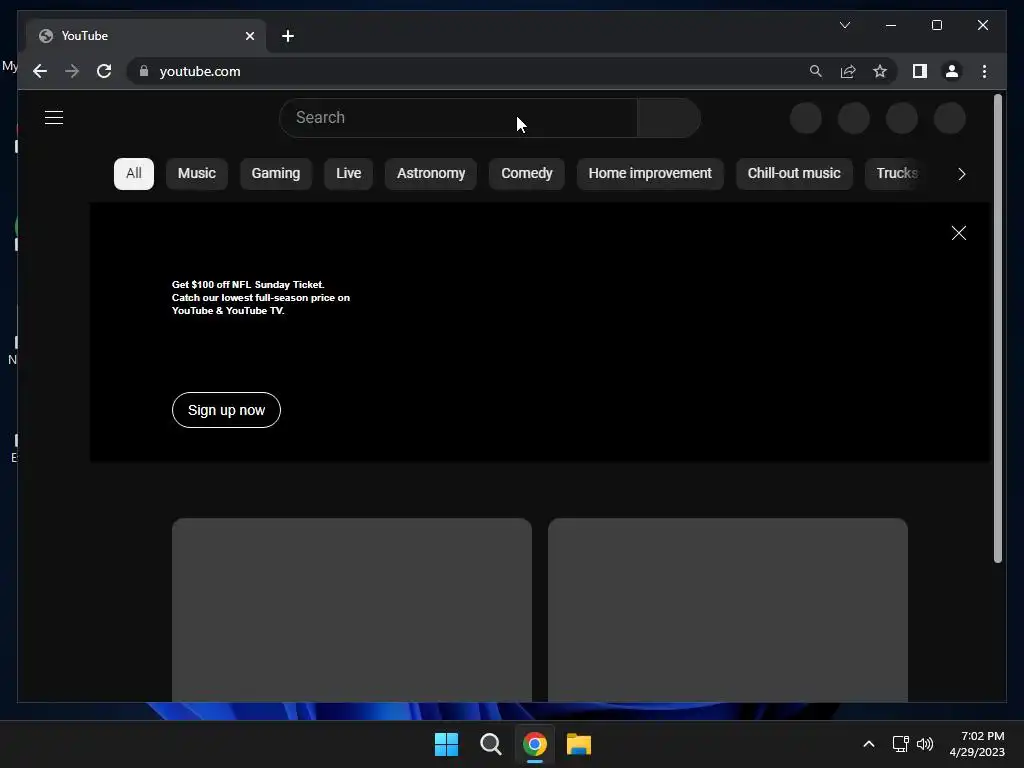The height and width of the screenshot is (768, 1024).
Task: Open the first loading video thumbnail
Action: tap(352, 610)
